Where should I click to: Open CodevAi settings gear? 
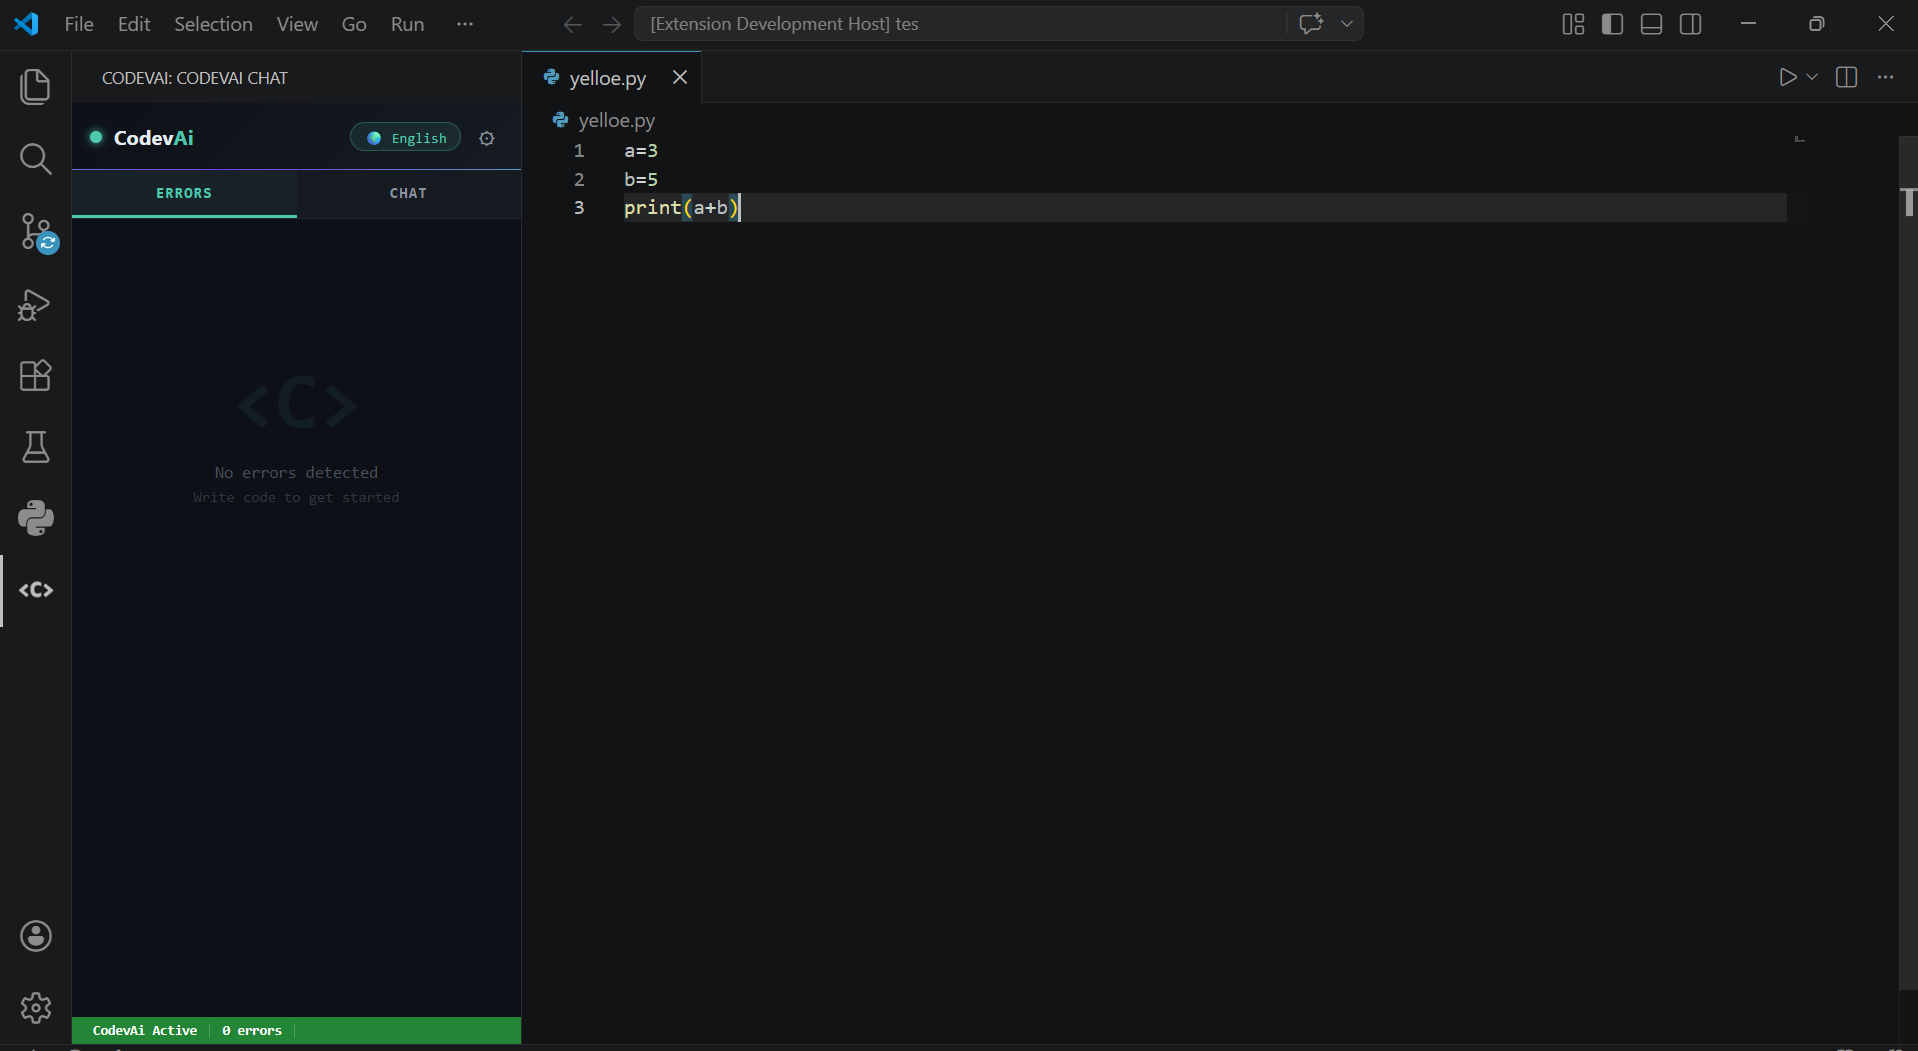pyautogui.click(x=487, y=138)
